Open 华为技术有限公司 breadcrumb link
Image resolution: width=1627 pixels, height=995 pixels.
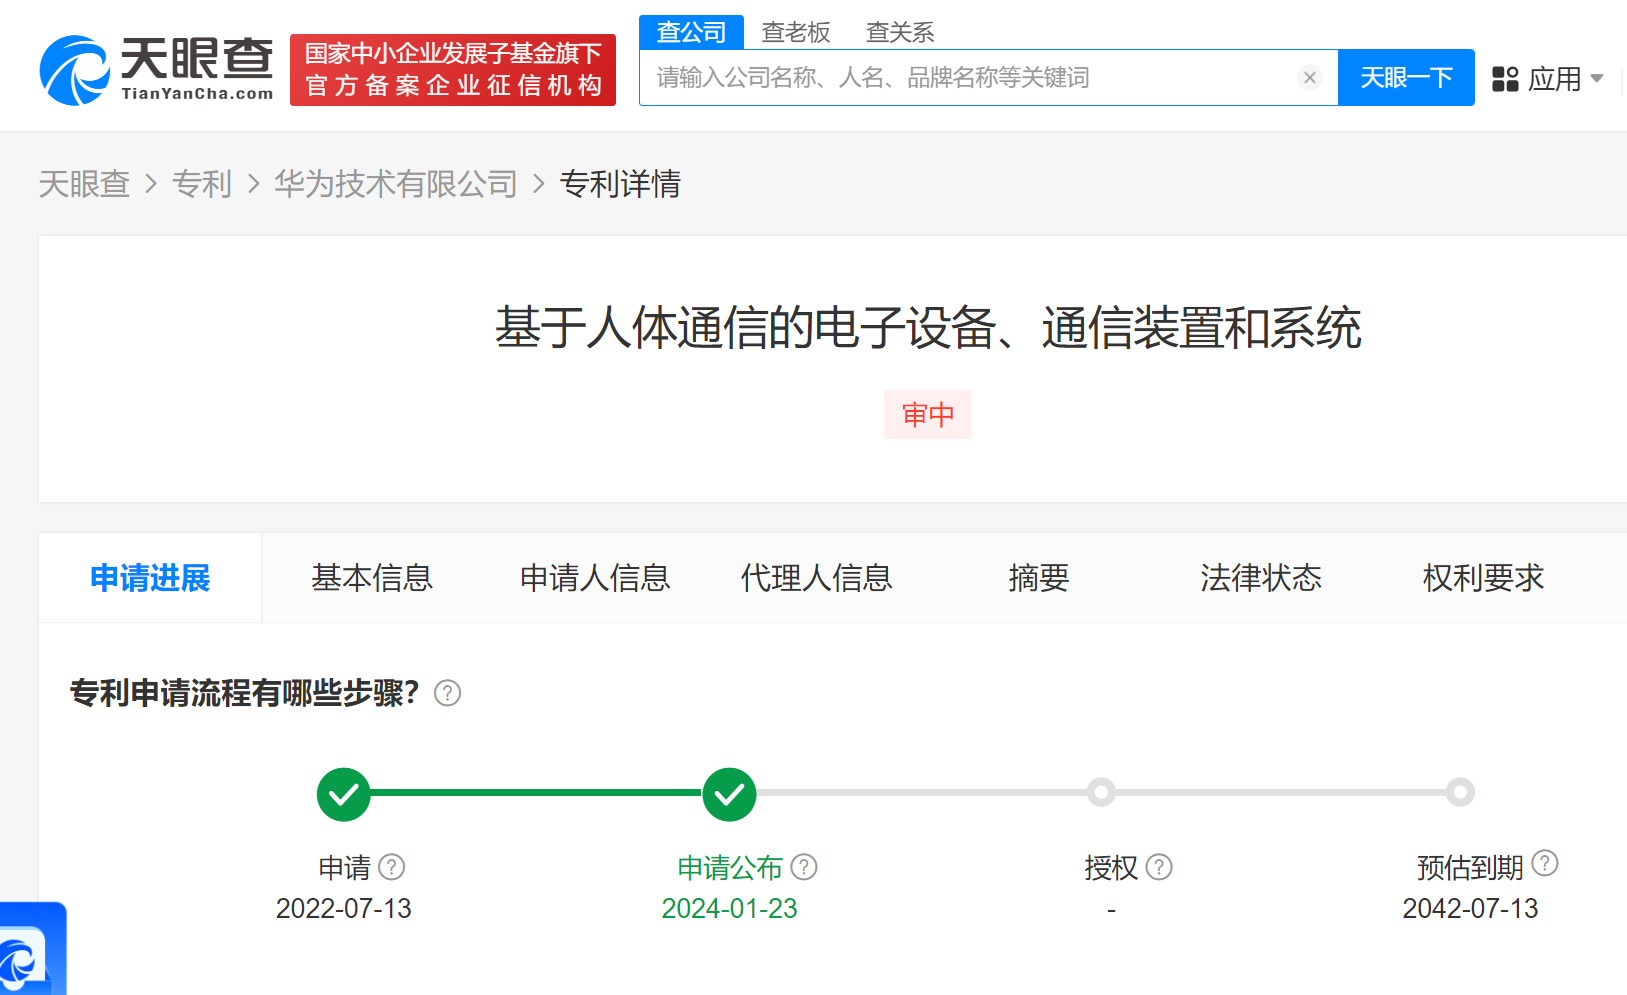(x=396, y=184)
